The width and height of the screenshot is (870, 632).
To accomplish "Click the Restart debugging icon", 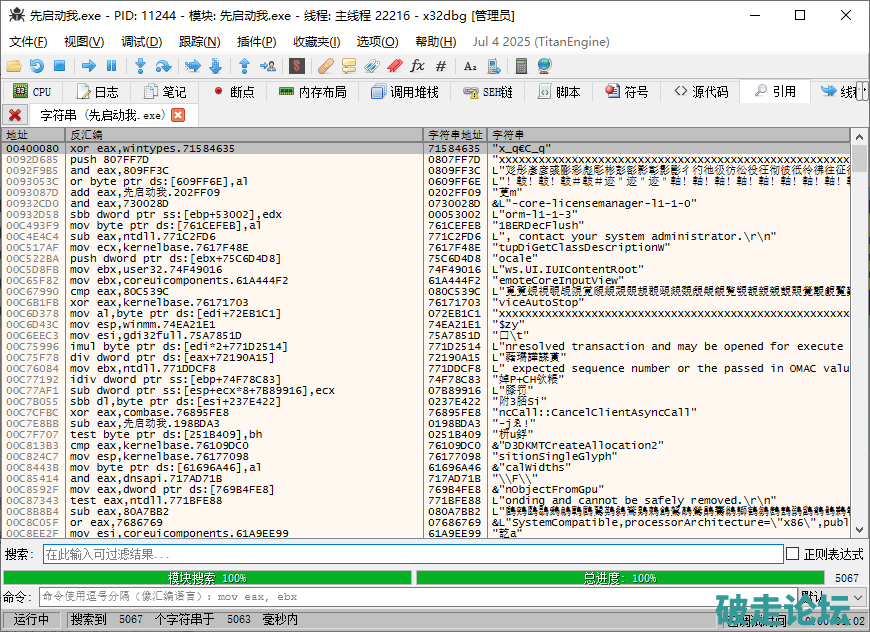I will click(x=36, y=66).
